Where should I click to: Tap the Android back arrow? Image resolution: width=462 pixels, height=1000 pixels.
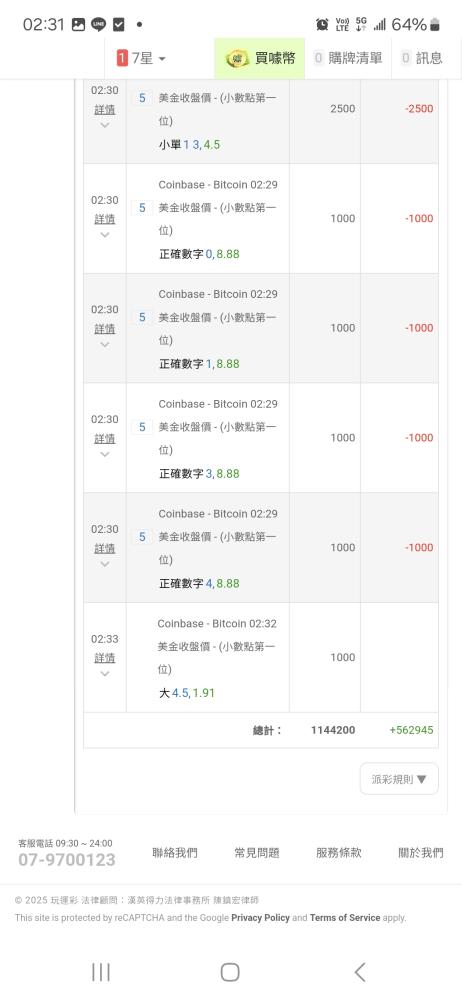pos(360,972)
